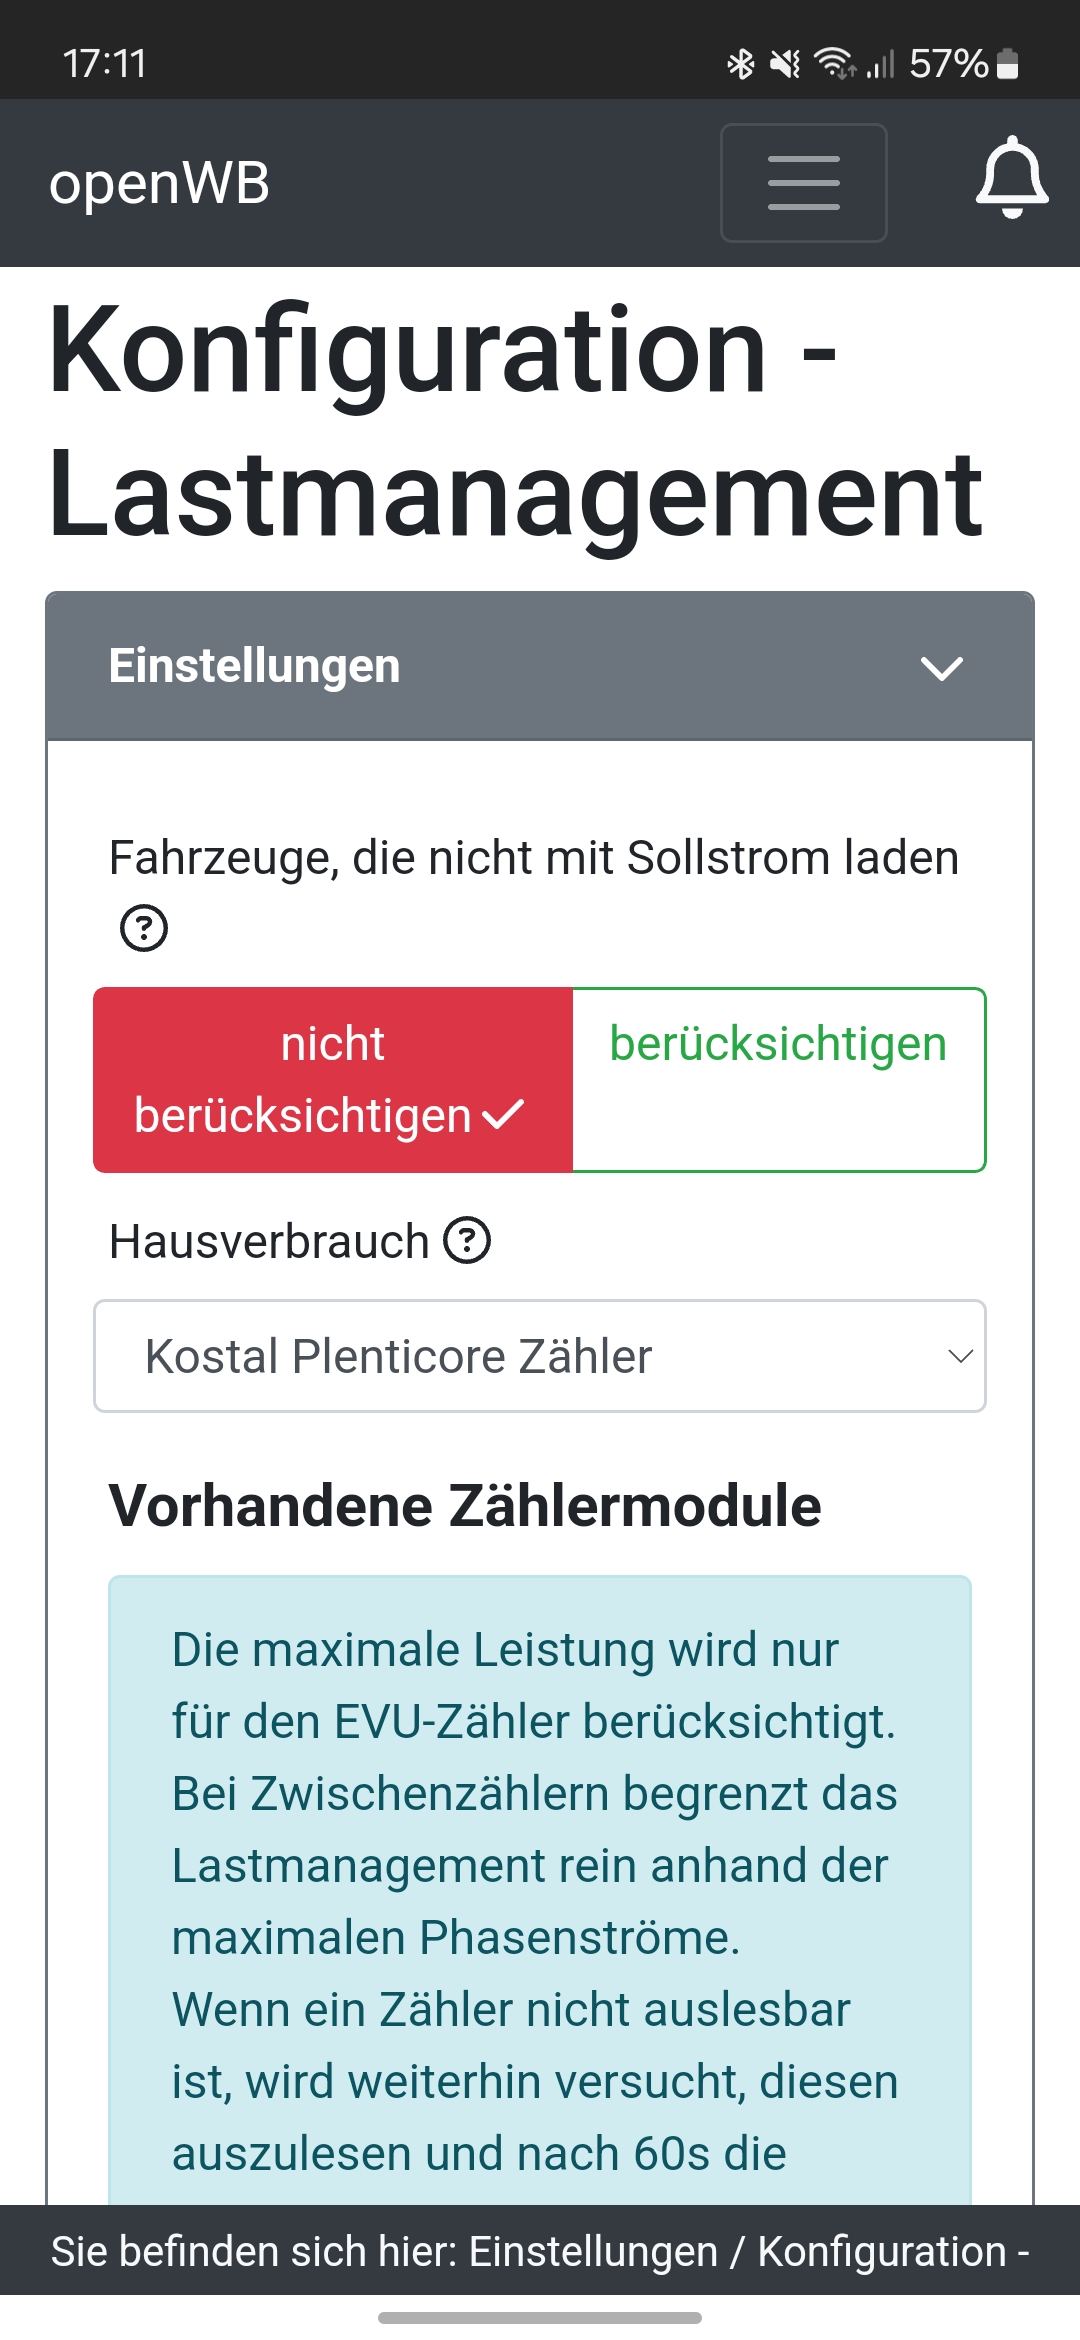This screenshot has width=1080, height=2340.
Task: Tap the muted sound status icon
Action: point(785,65)
